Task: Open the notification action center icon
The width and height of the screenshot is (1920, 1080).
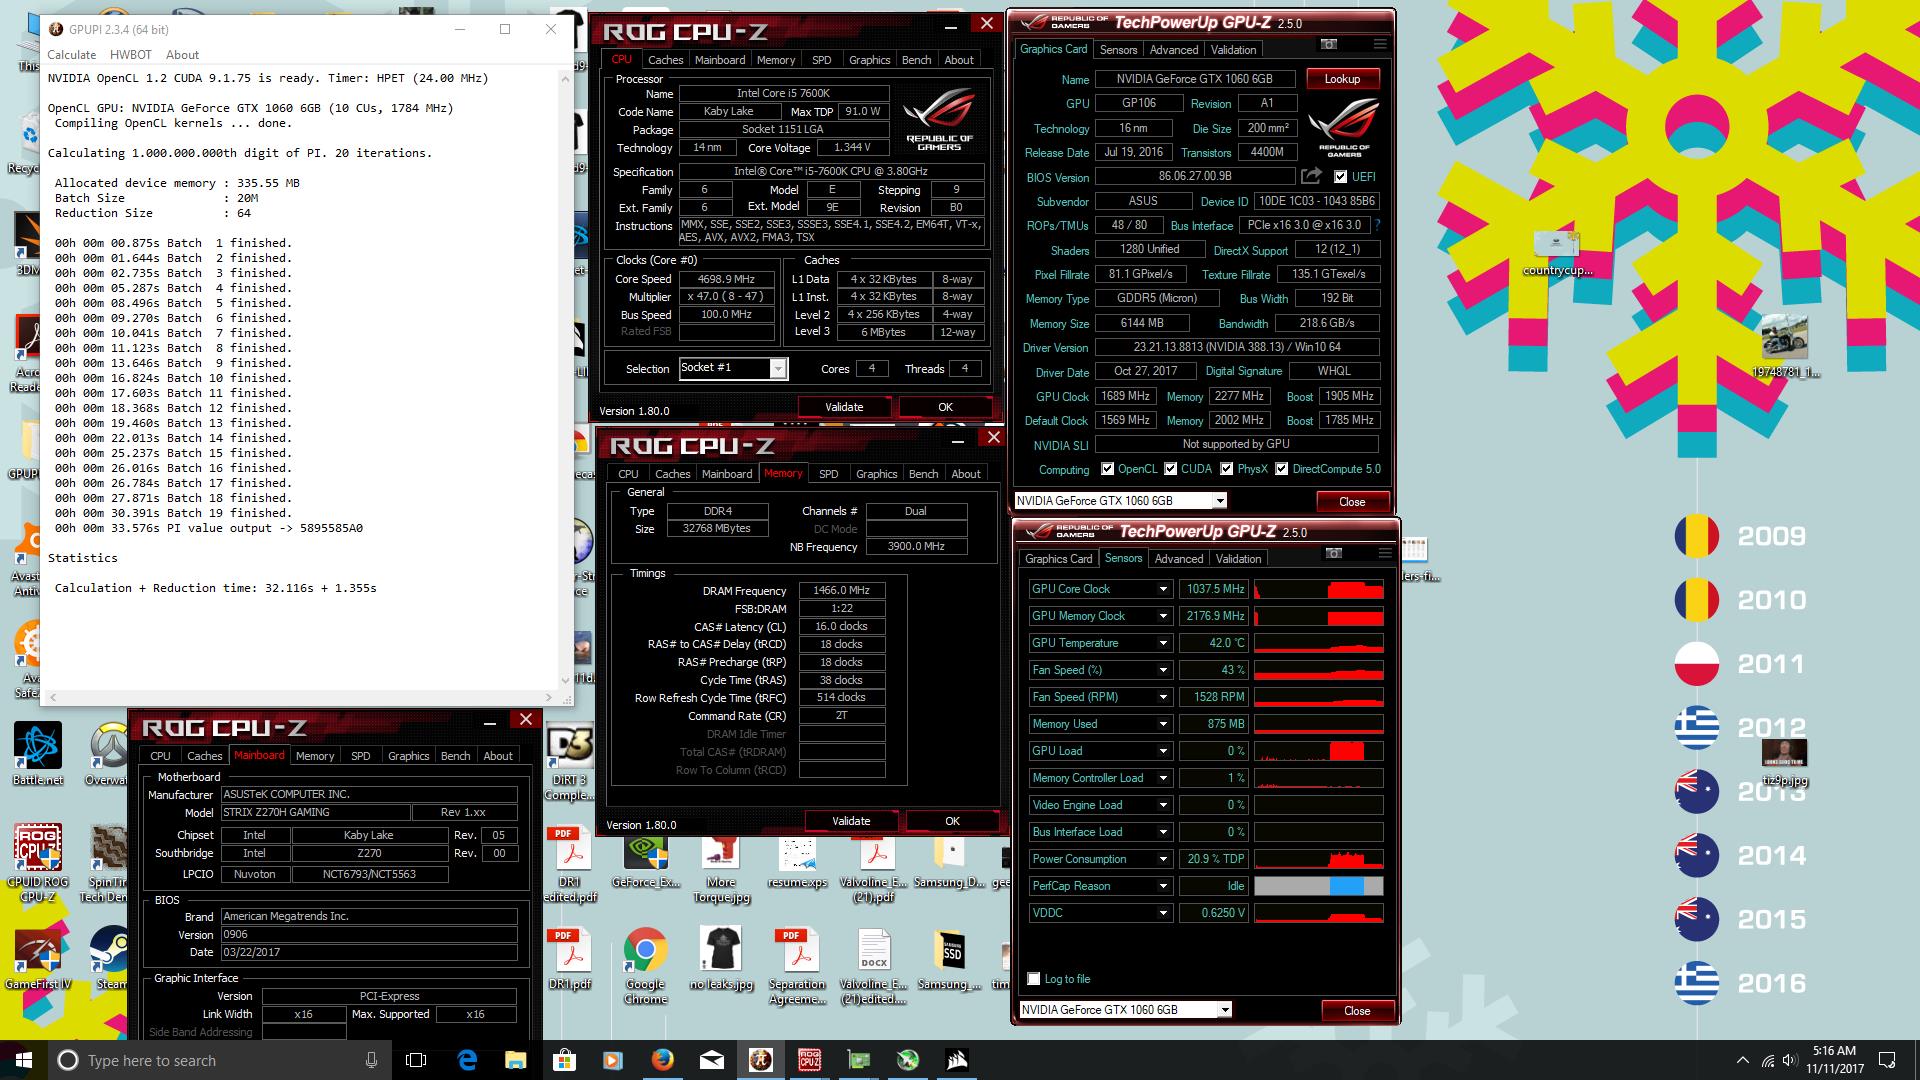Action: (x=1887, y=1060)
